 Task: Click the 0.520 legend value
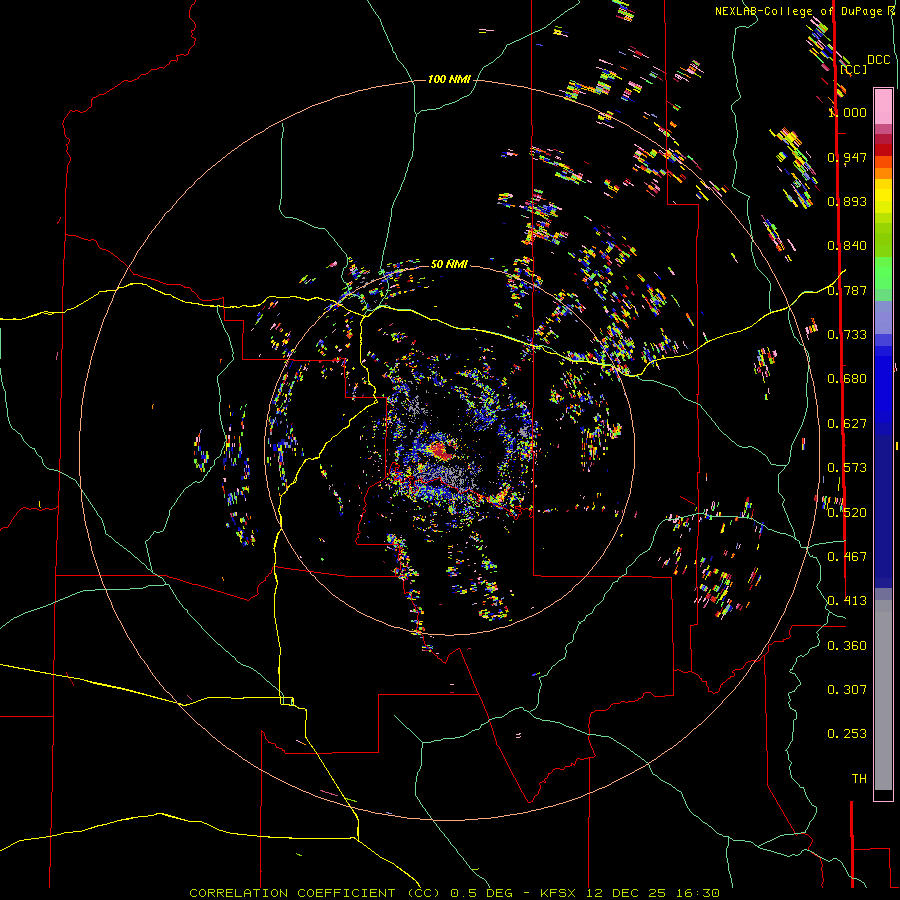pyautogui.click(x=847, y=513)
